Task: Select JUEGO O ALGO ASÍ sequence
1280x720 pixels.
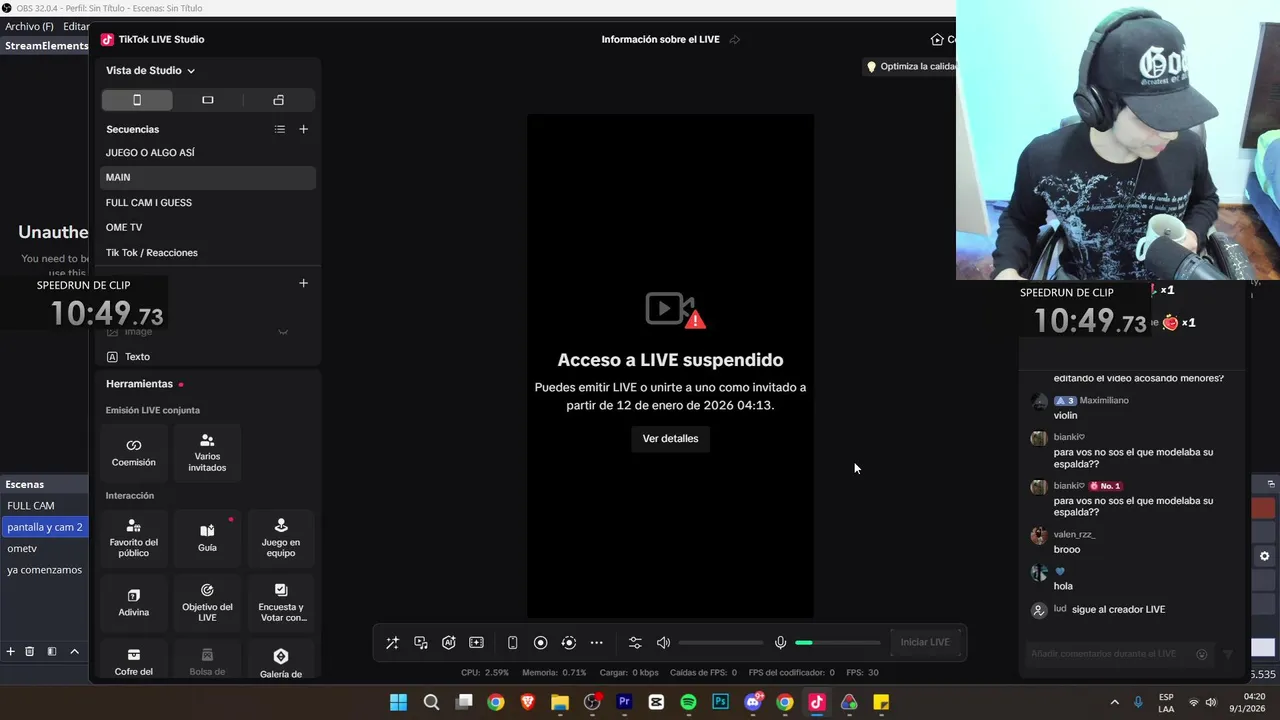Action: pyautogui.click(x=208, y=153)
